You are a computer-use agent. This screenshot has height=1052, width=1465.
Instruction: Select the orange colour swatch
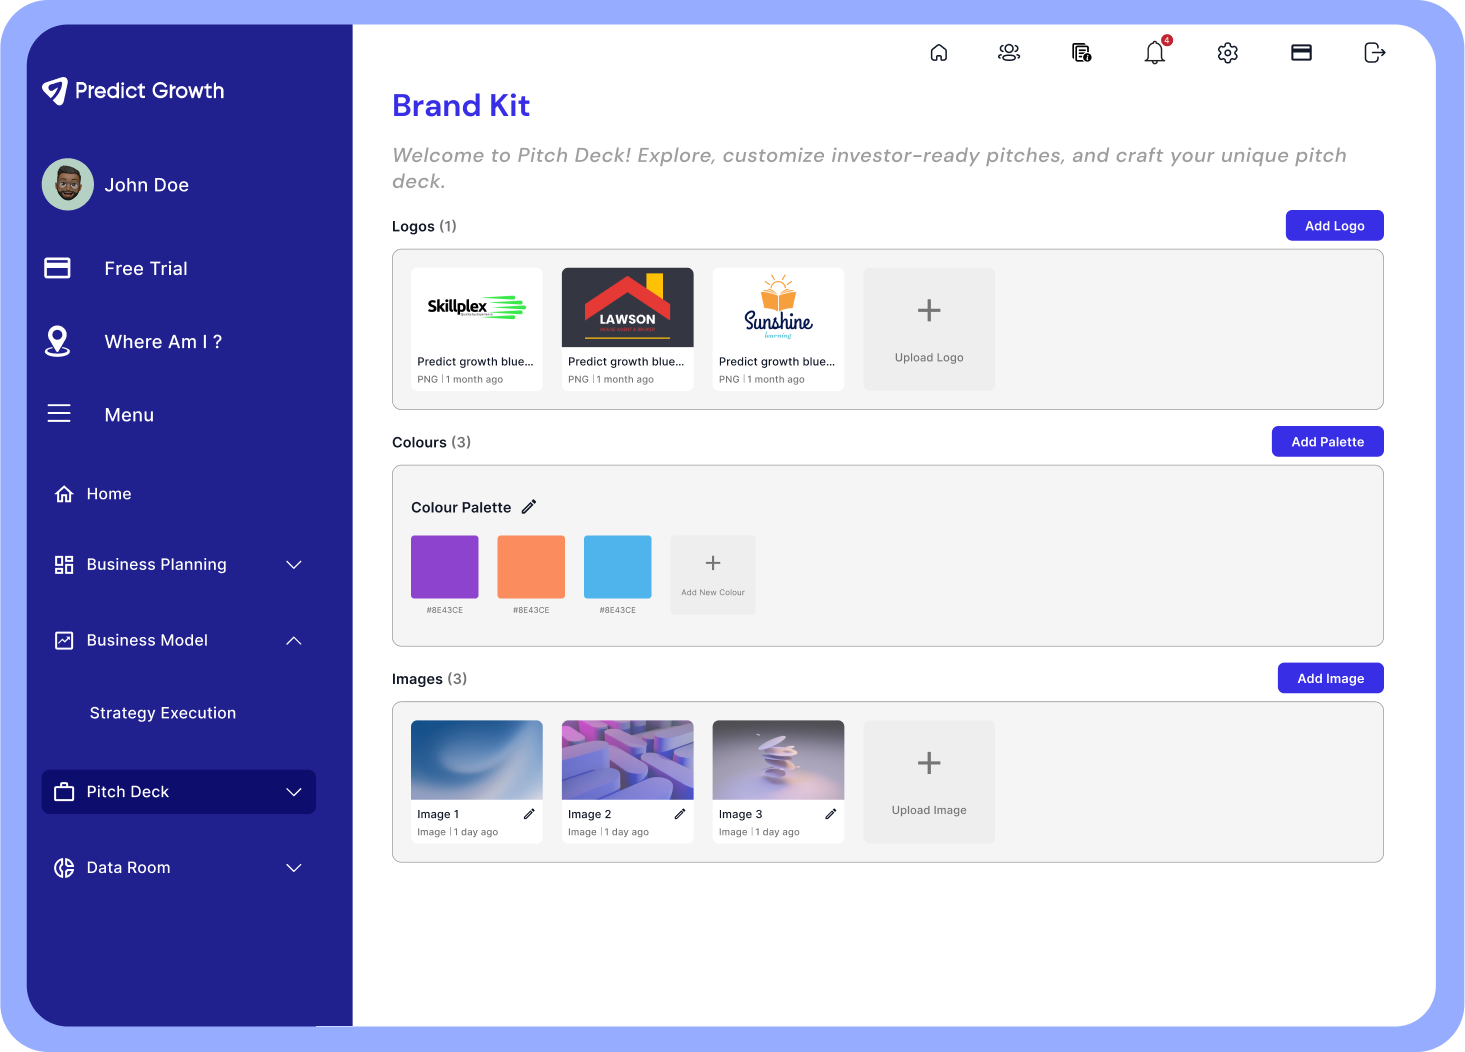tap(531, 567)
